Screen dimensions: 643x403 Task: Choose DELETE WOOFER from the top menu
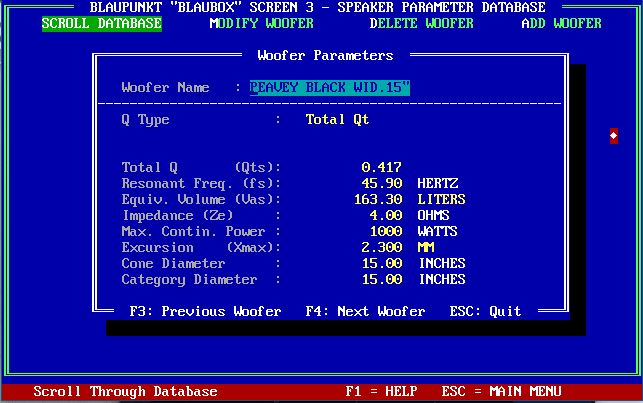[x=422, y=23]
